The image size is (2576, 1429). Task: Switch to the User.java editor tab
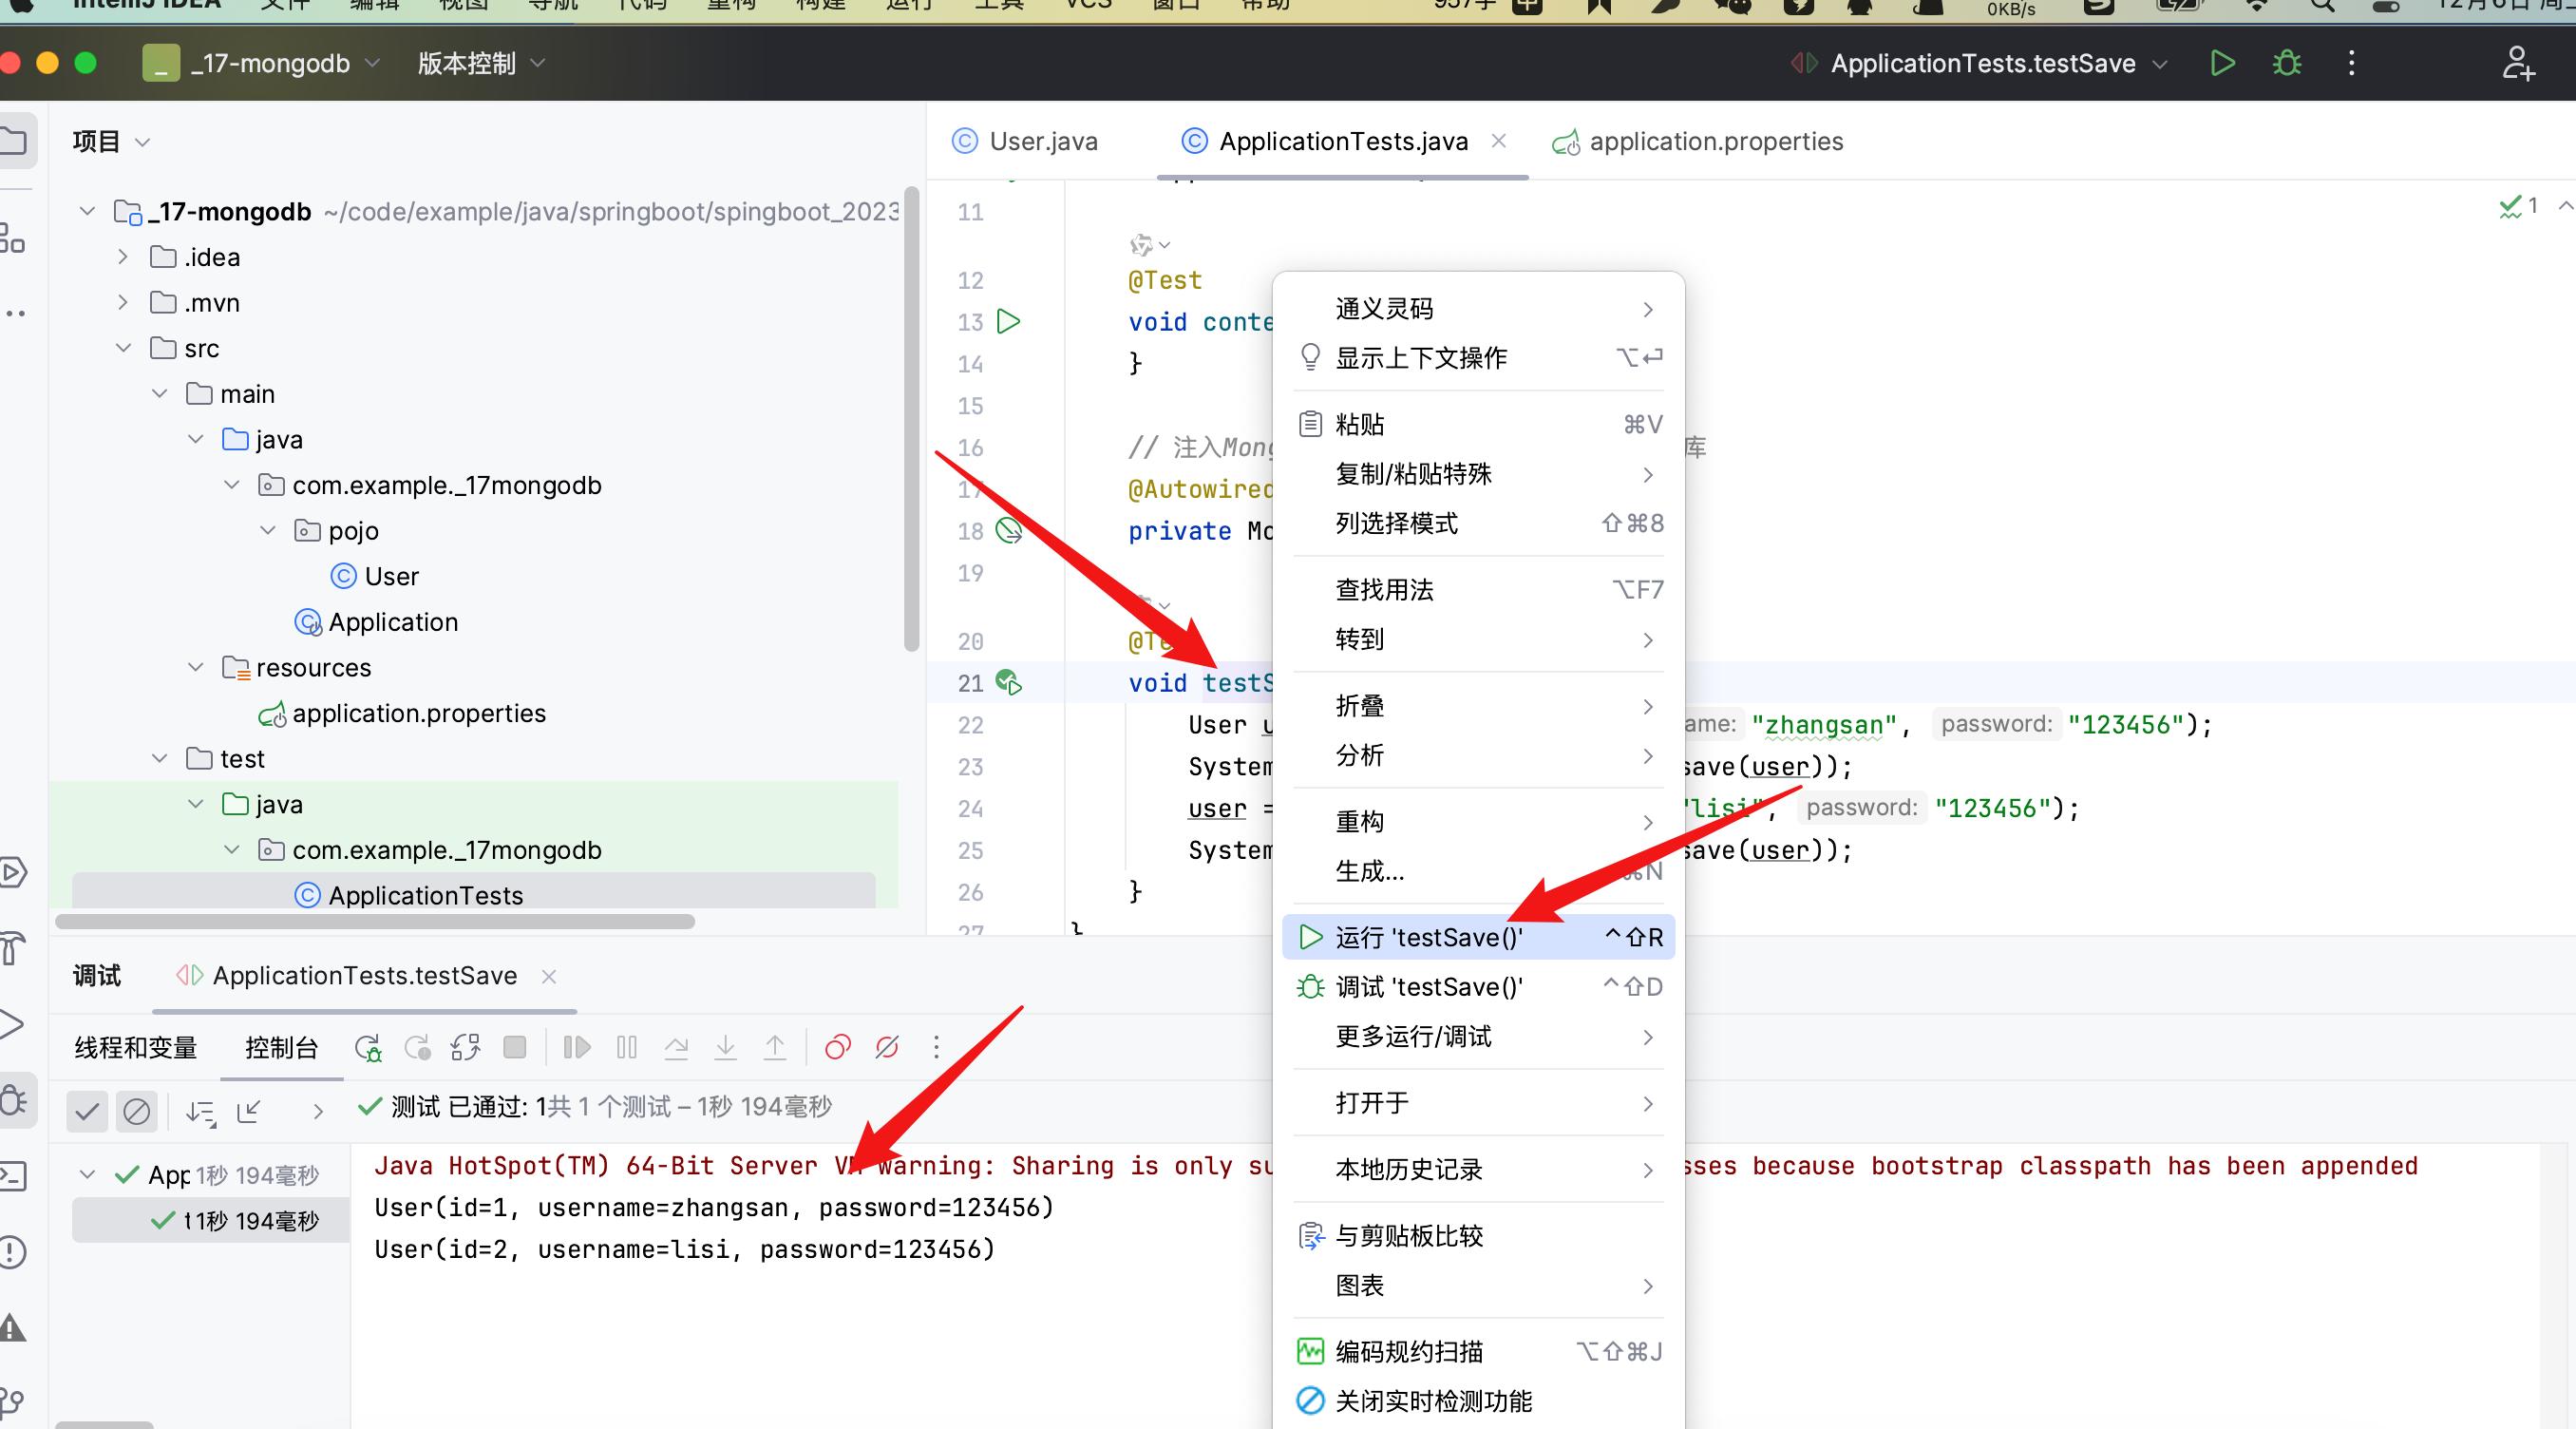pyautogui.click(x=1025, y=141)
